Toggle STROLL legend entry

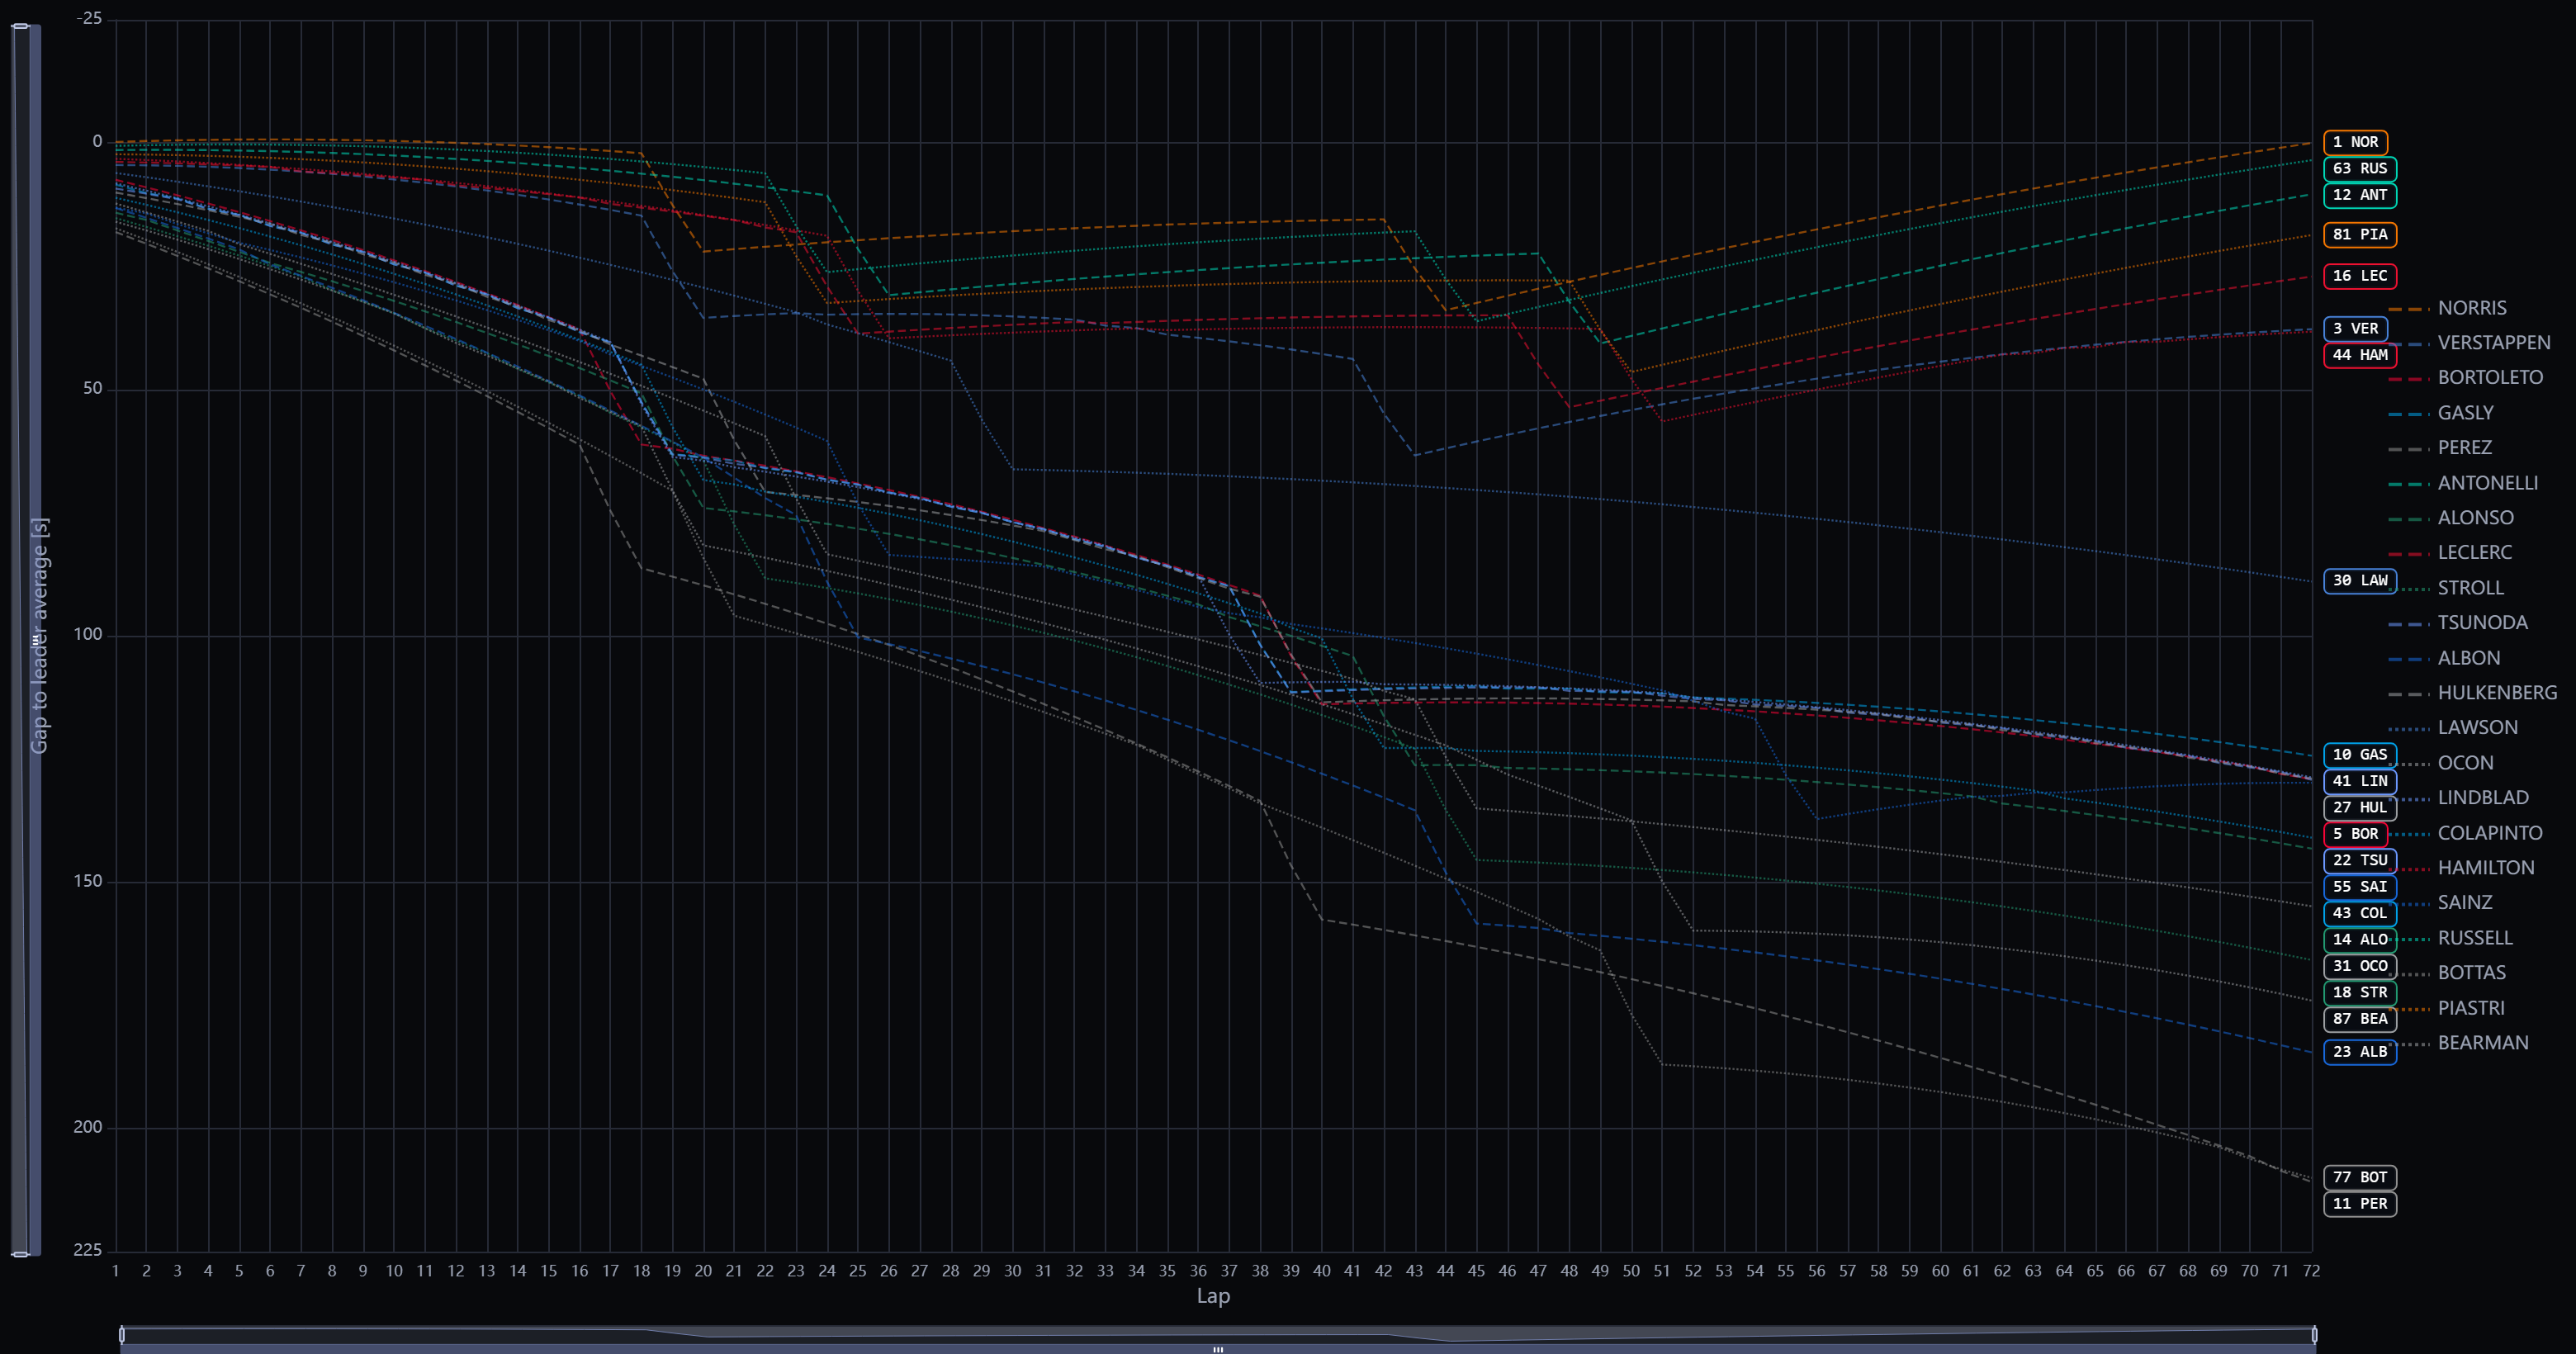pos(2446,588)
